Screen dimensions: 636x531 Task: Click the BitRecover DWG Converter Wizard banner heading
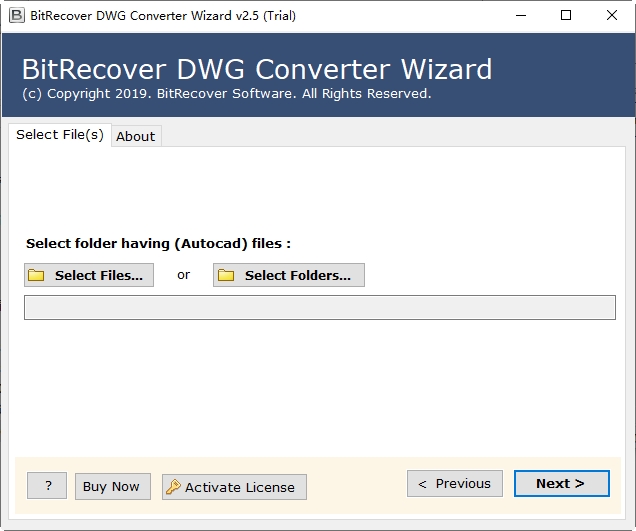tap(257, 69)
